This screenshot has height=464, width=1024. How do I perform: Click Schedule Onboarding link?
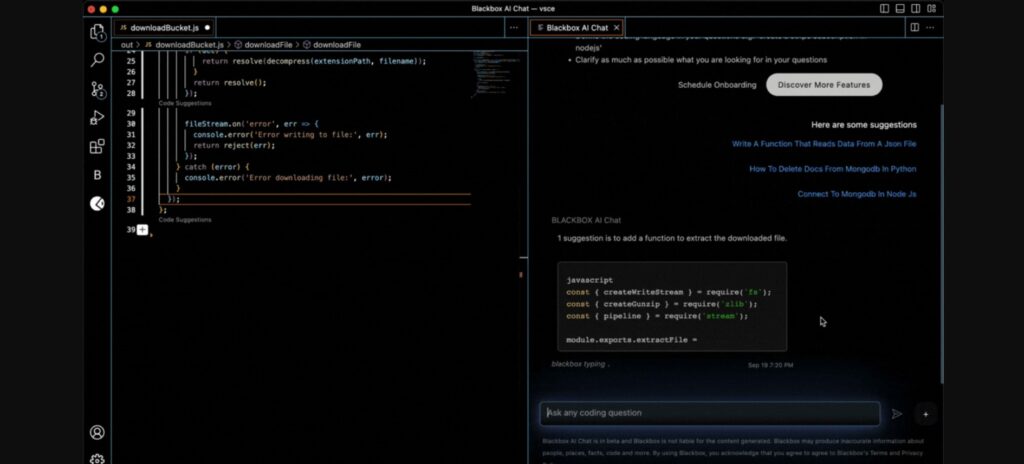point(716,85)
